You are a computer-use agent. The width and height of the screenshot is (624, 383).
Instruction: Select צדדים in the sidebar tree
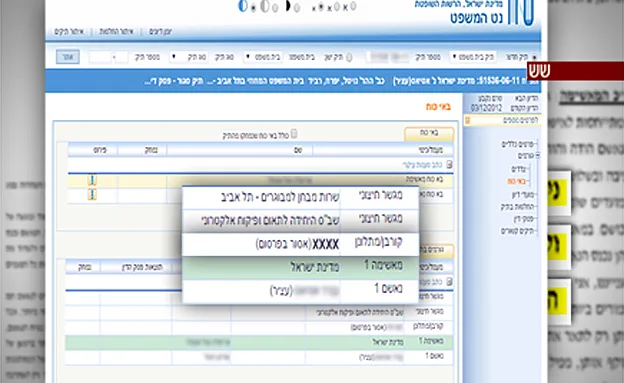(519, 169)
